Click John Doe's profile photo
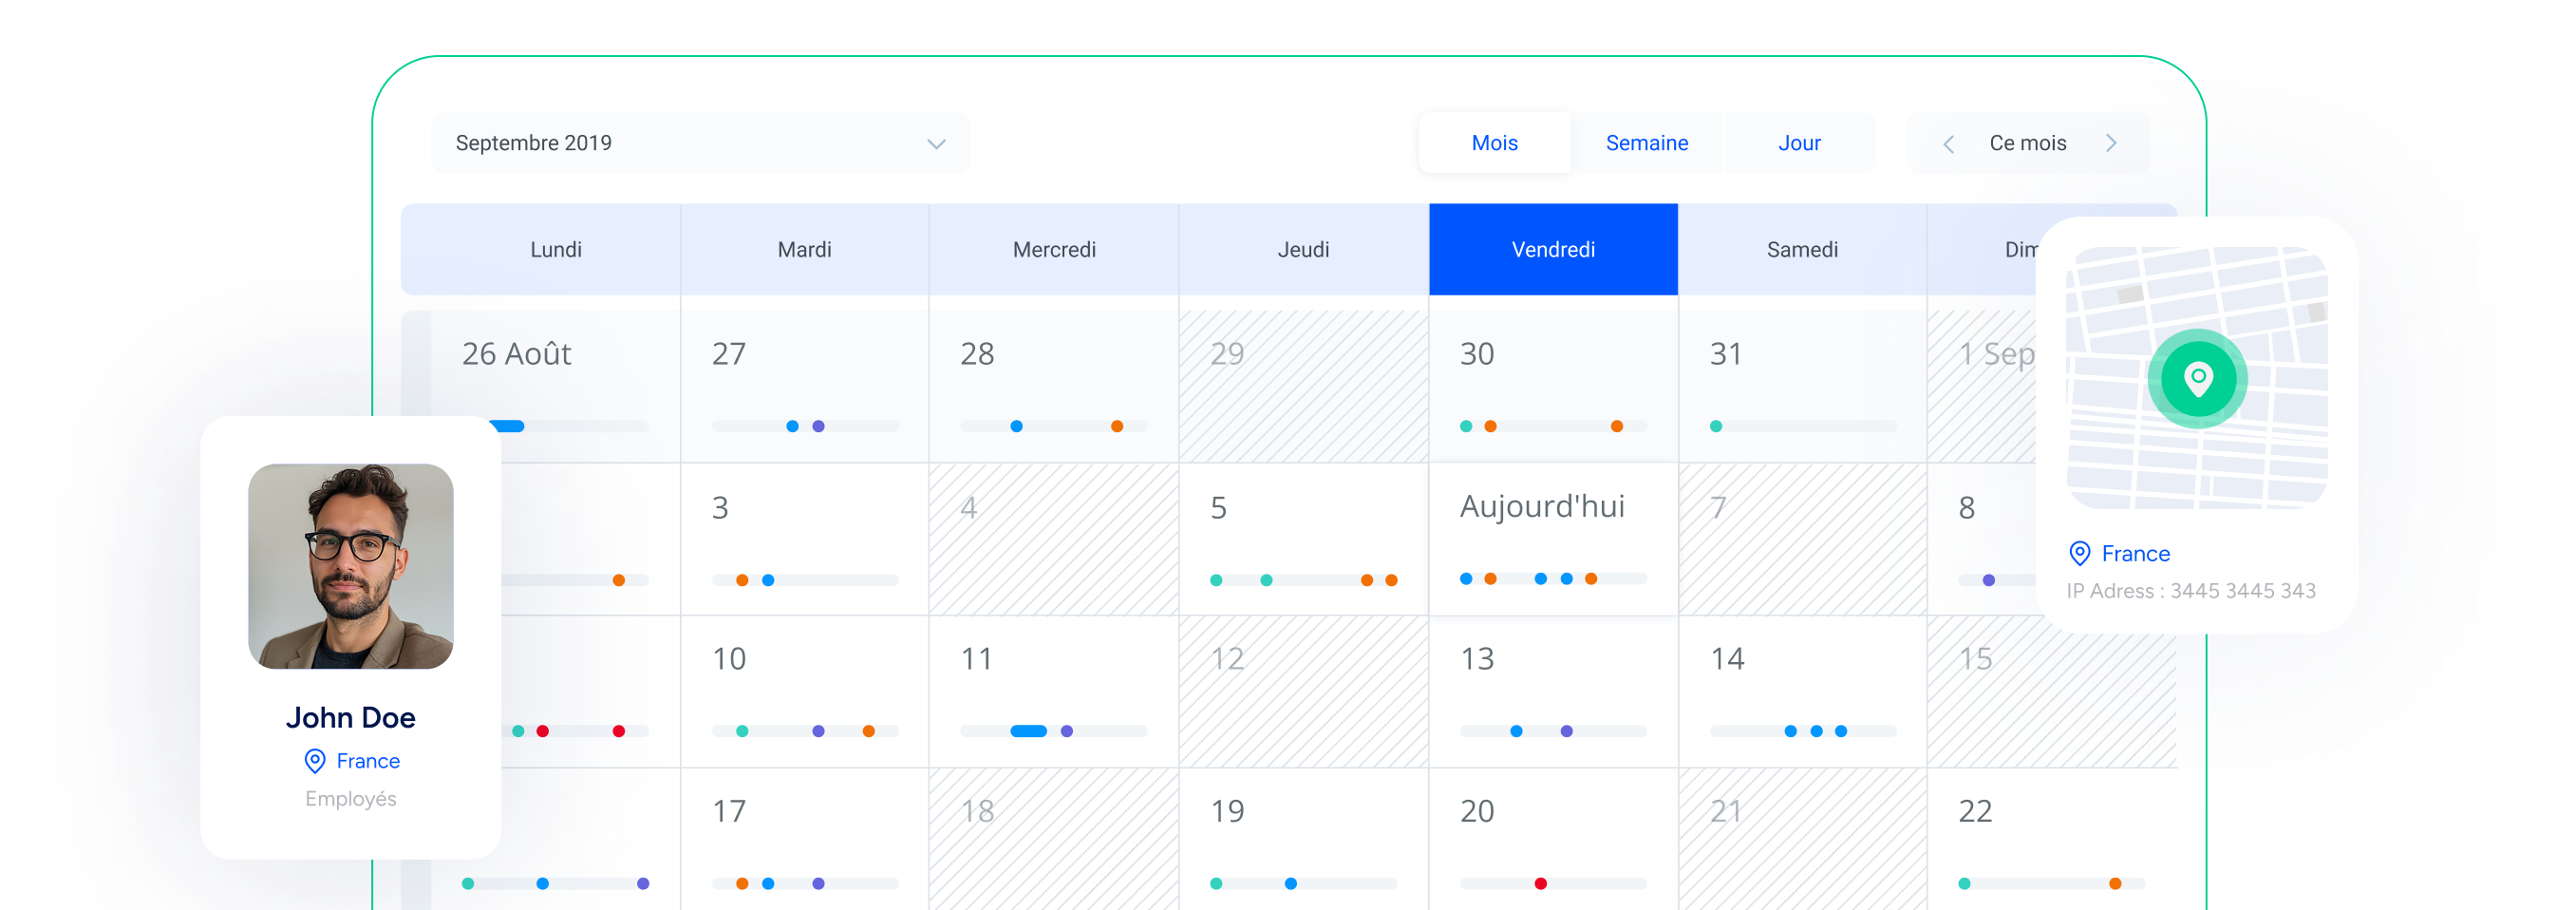Screen dimensions: 2576x910 pos(351,566)
